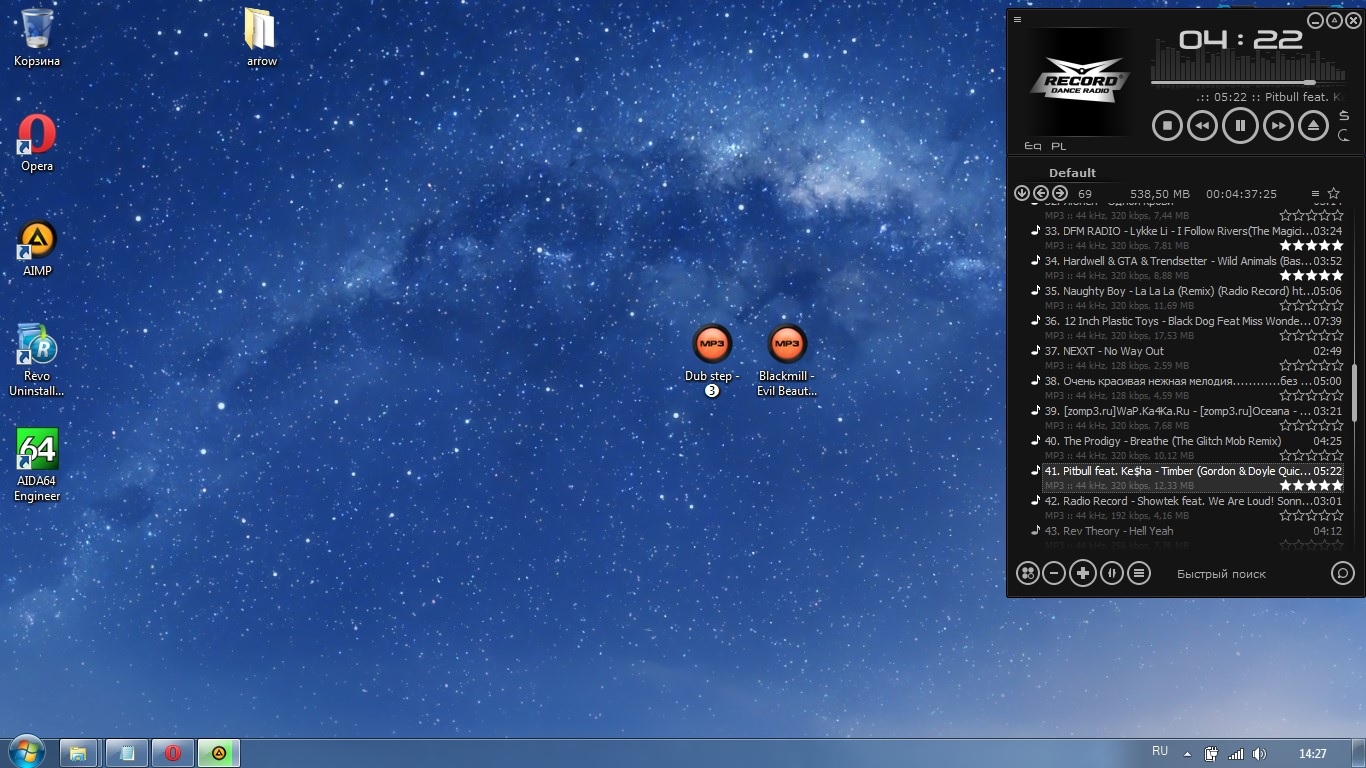Image resolution: width=1366 pixels, height=768 pixels.
Task: Click the 14:27 taskbar clock
Action: [1312, 754]
